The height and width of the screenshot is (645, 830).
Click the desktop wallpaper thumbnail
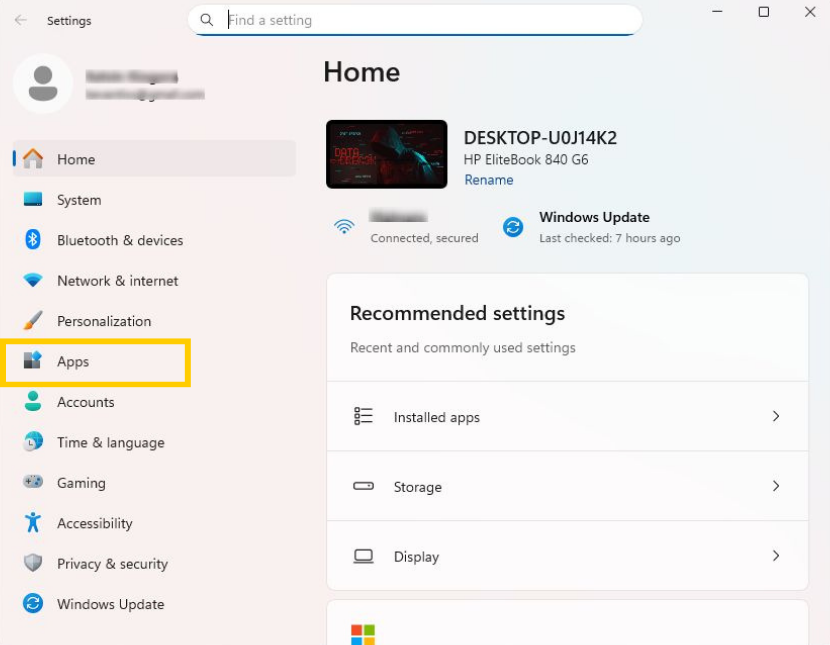[386, 154]
